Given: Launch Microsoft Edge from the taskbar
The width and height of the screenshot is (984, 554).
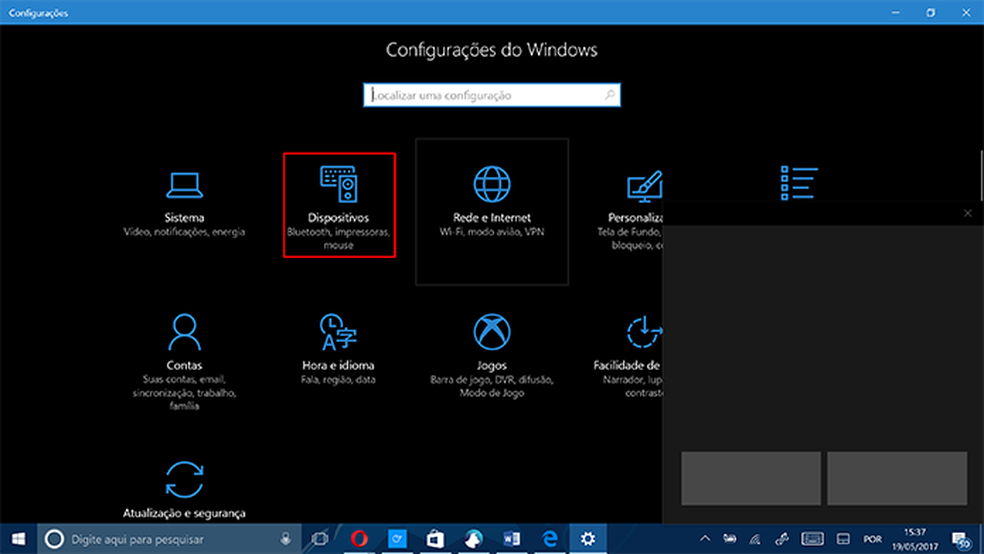Looking at the screenshot, I should point(550,539).
